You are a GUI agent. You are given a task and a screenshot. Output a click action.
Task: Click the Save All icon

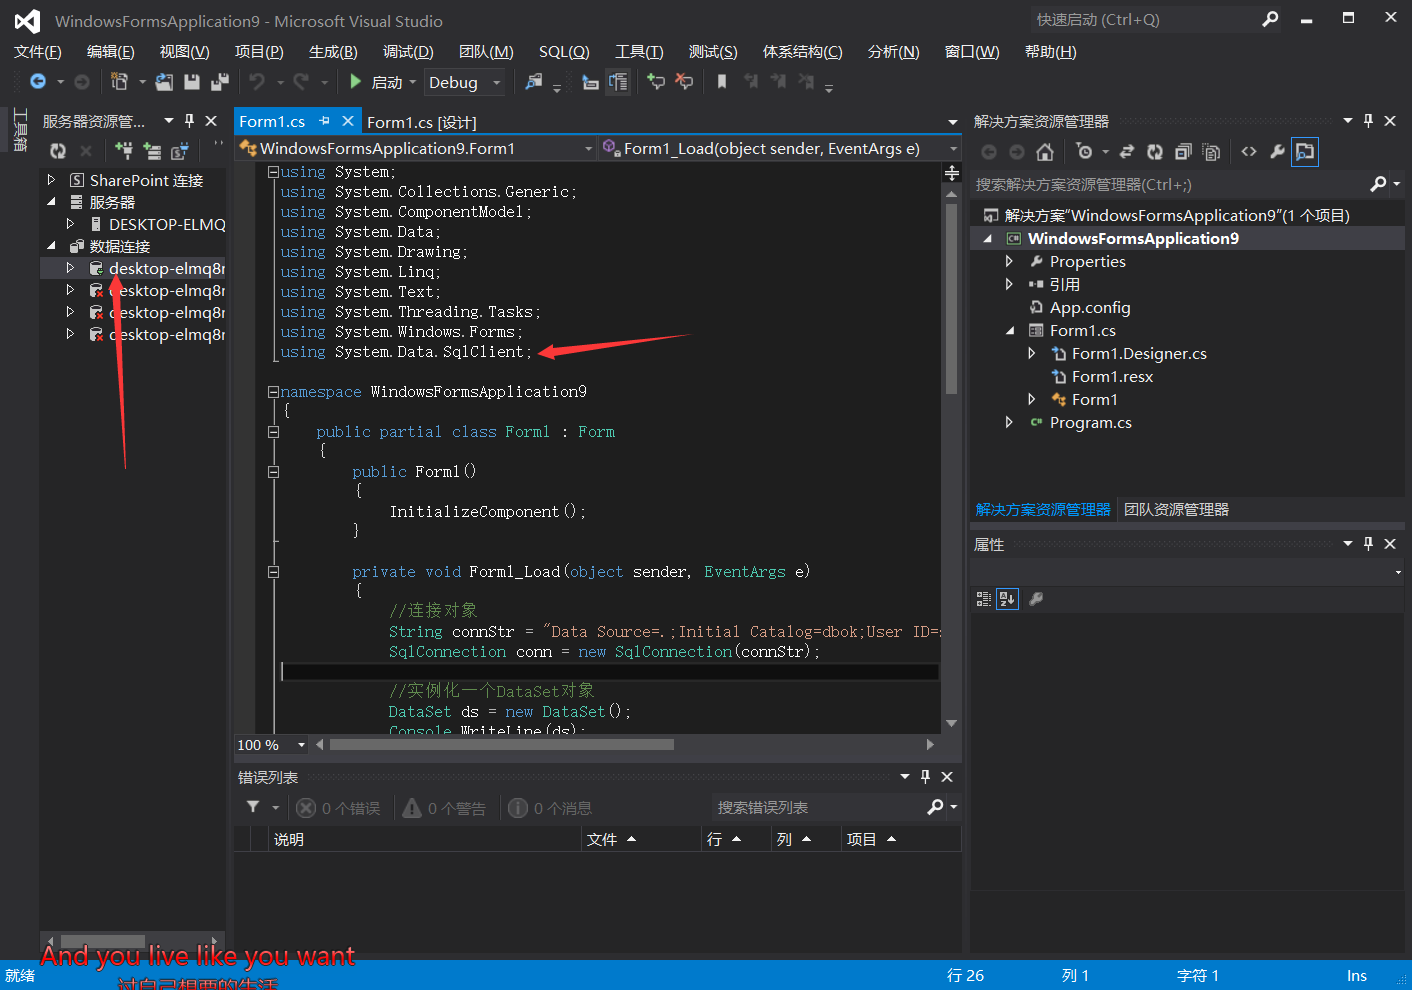[x=220, y=82]
